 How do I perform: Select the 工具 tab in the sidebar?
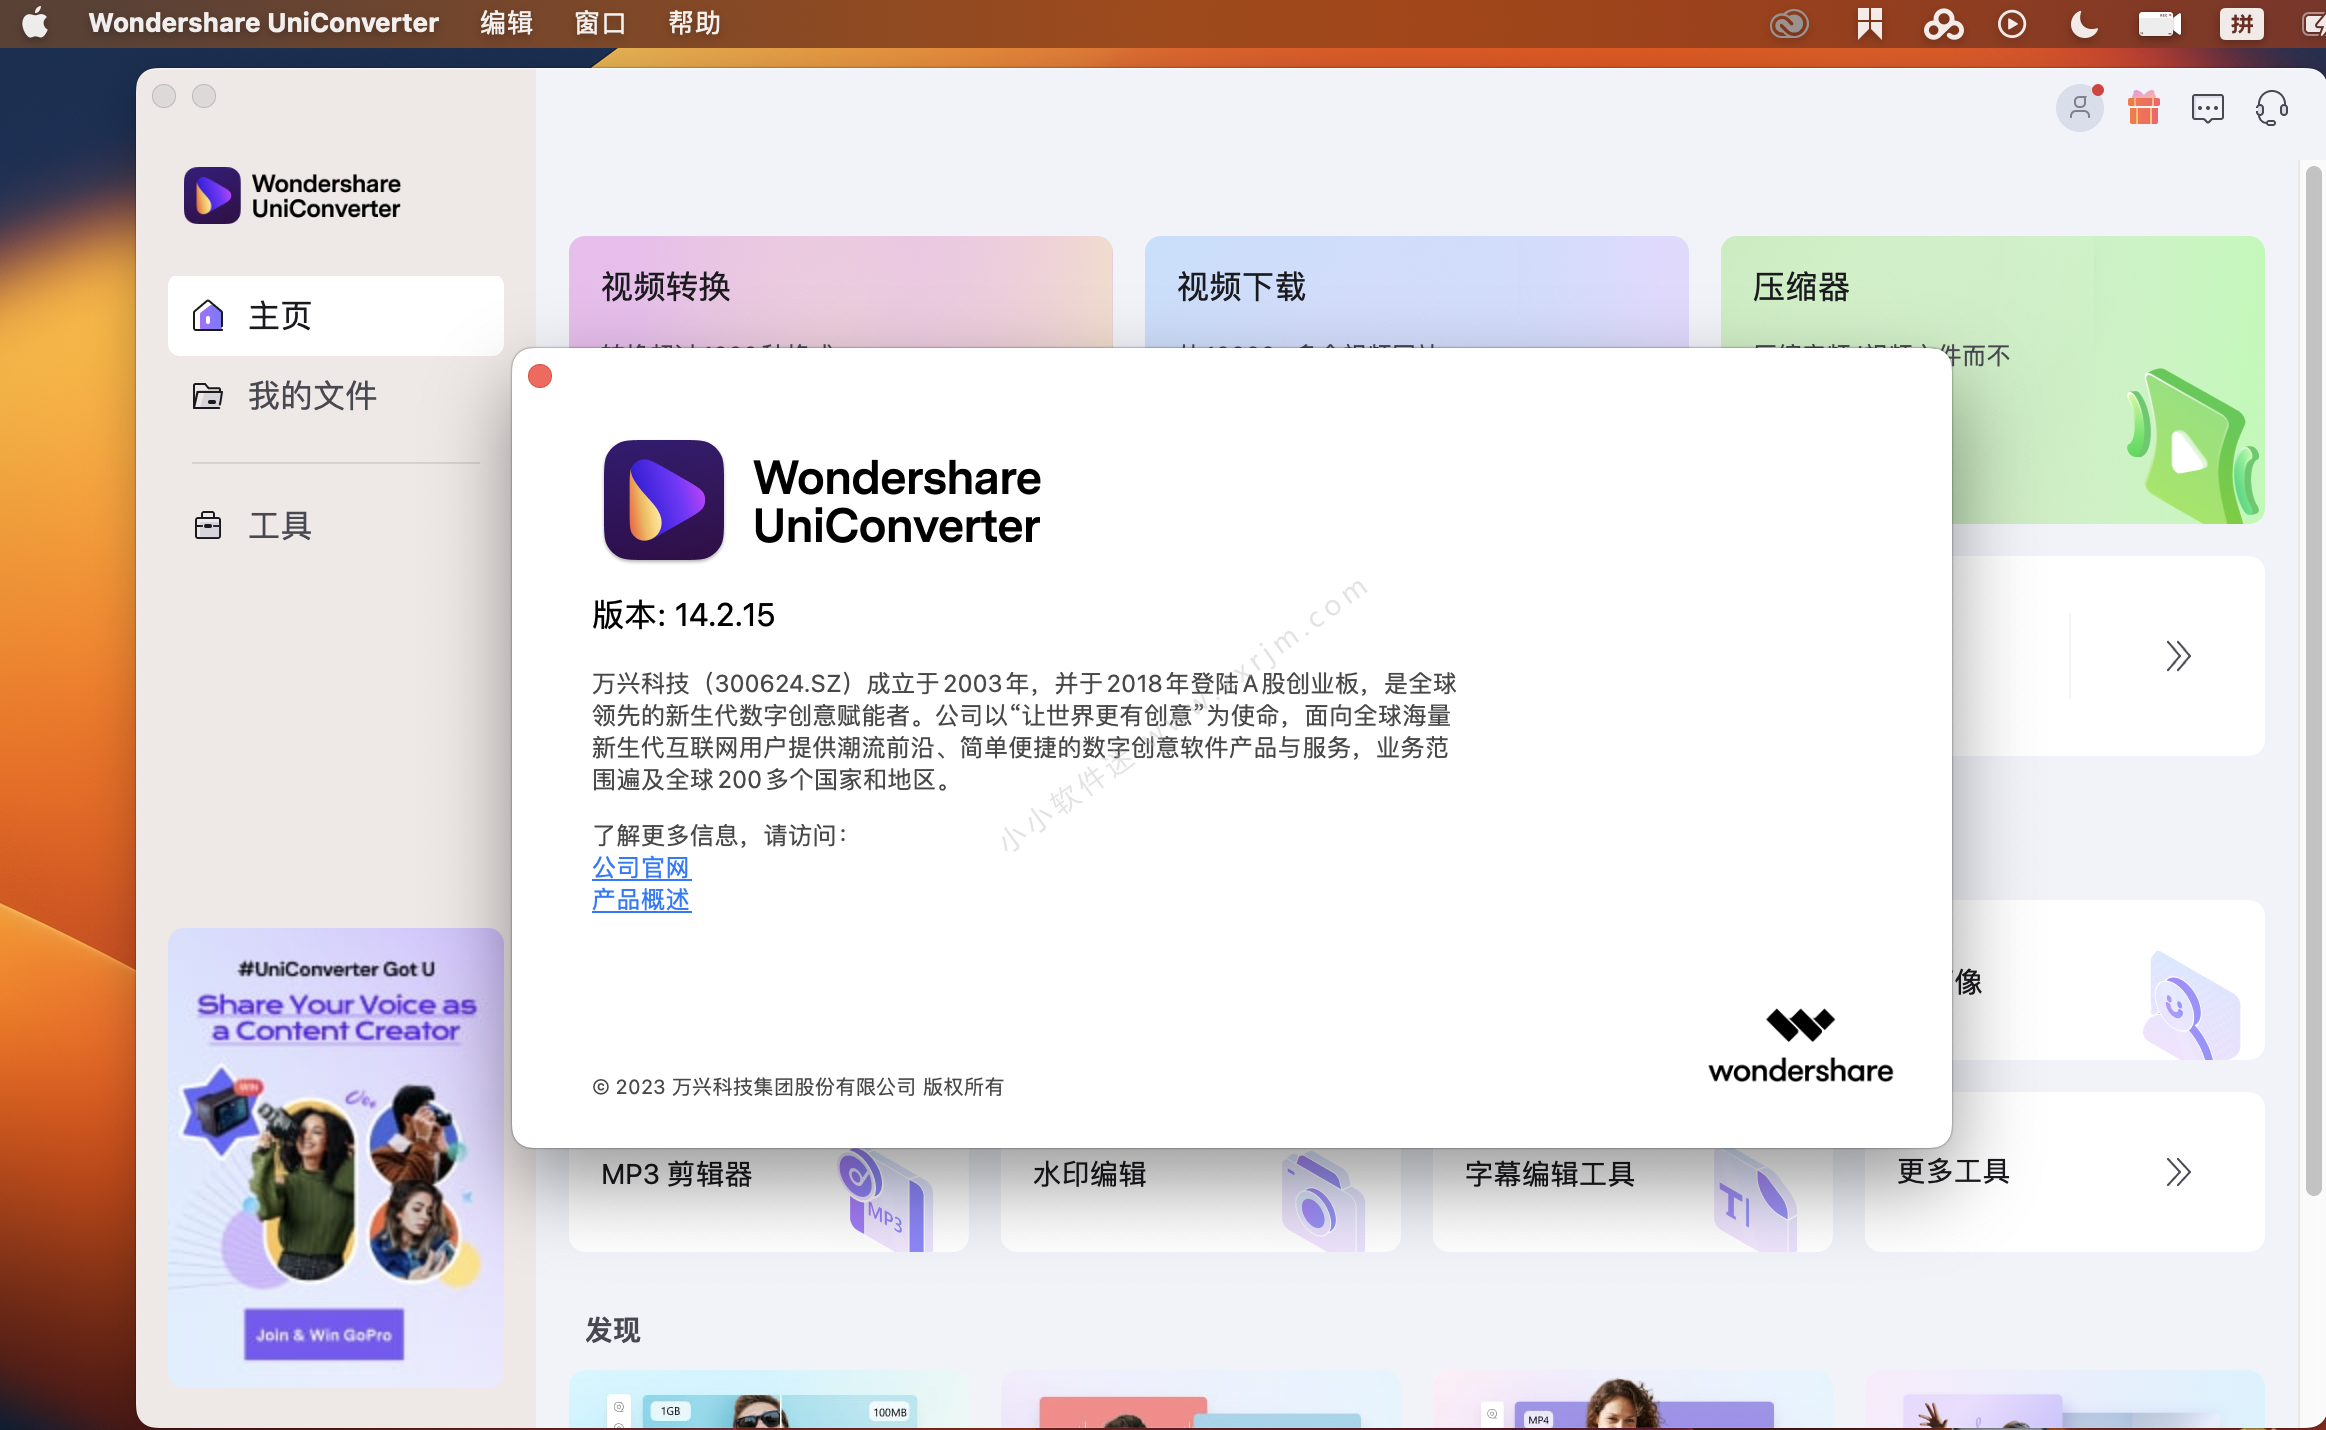[x=336, y=525]
